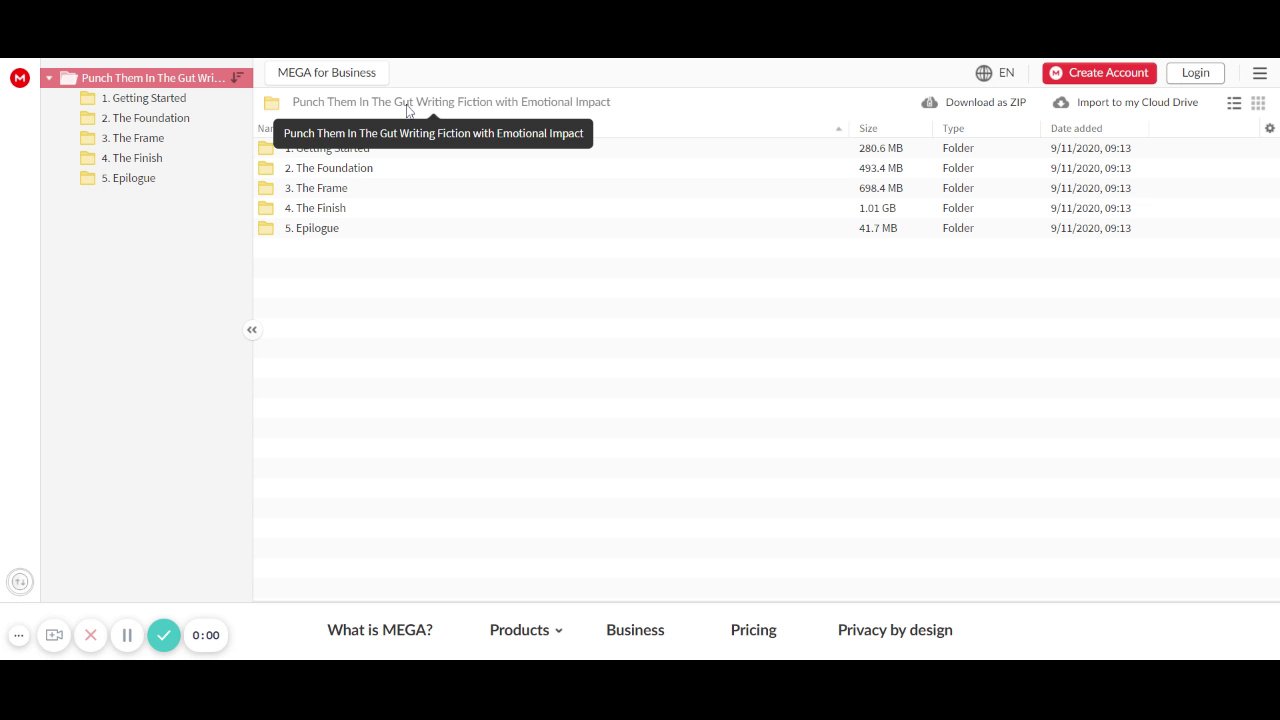Viewport: 1280px width, 720px height.
Task: Import folder to my Cloud Drive
Action: pyautogui.click(x=1125, y=102)
